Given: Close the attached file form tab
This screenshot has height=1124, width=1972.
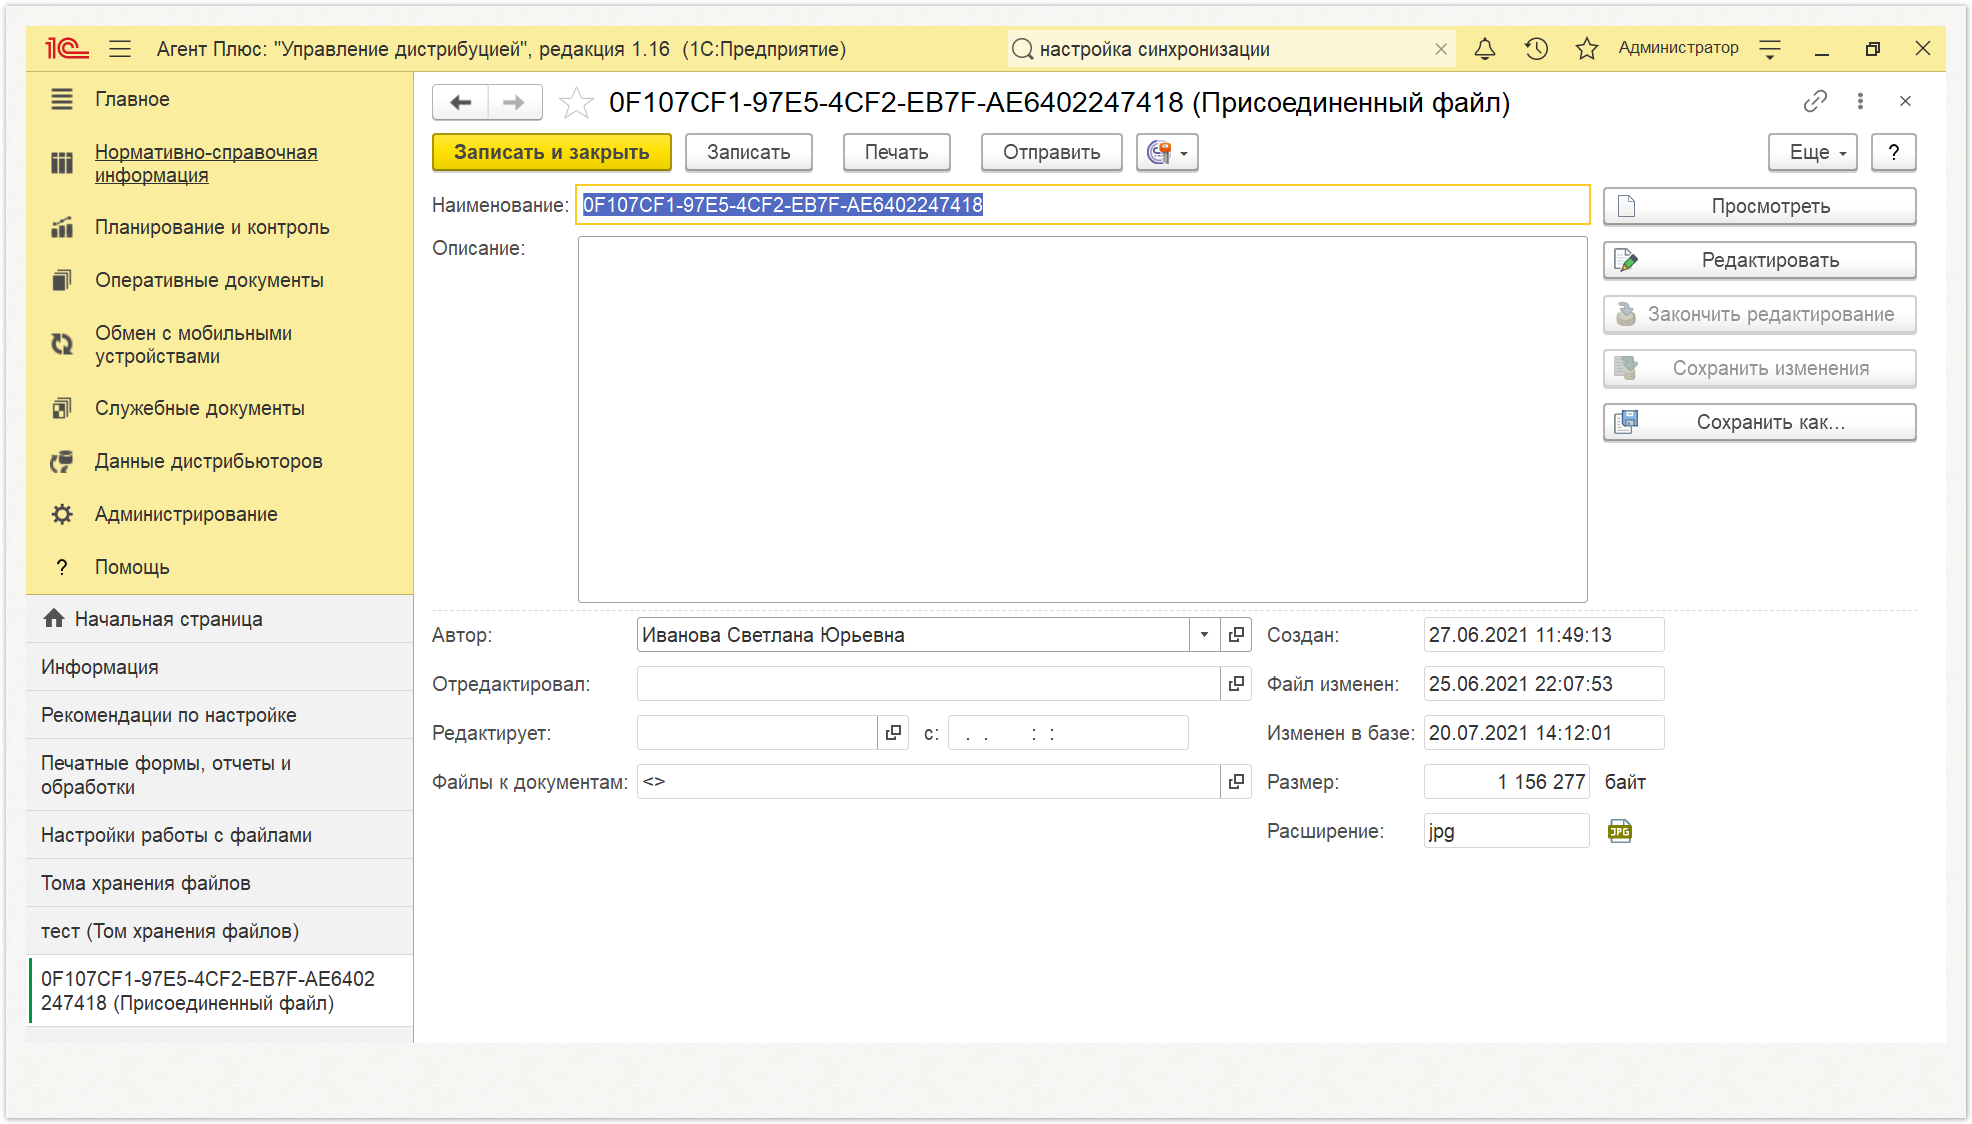Looking at the screenshot, I should 1905,101.
